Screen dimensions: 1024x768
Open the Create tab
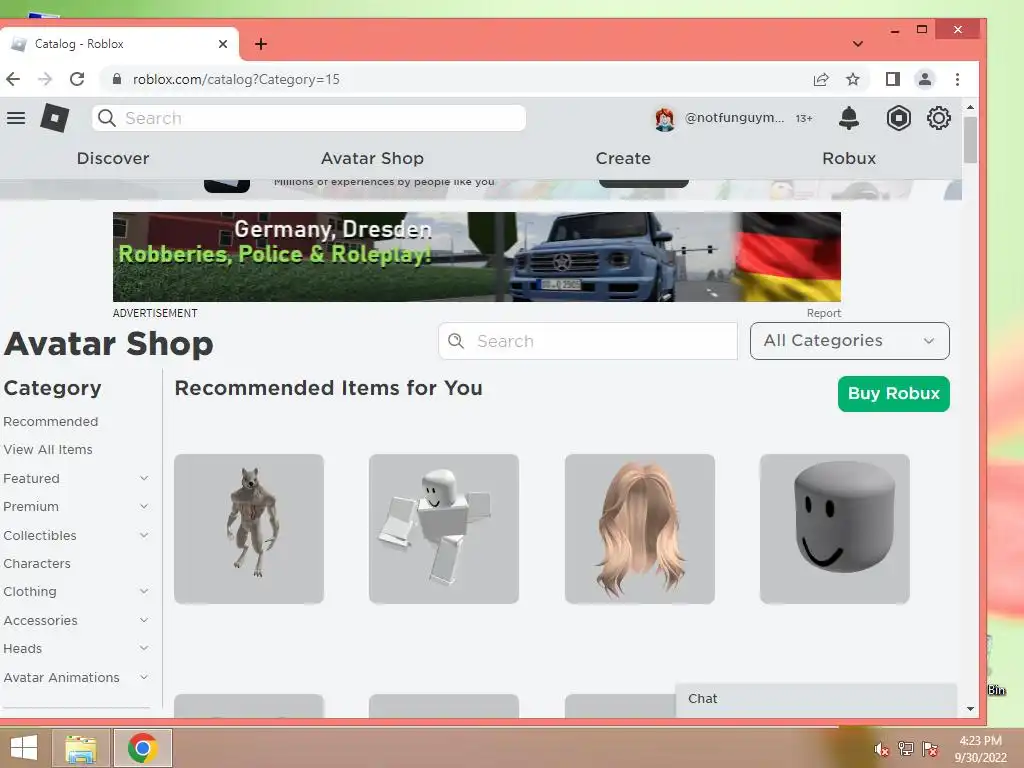[623, 158]
